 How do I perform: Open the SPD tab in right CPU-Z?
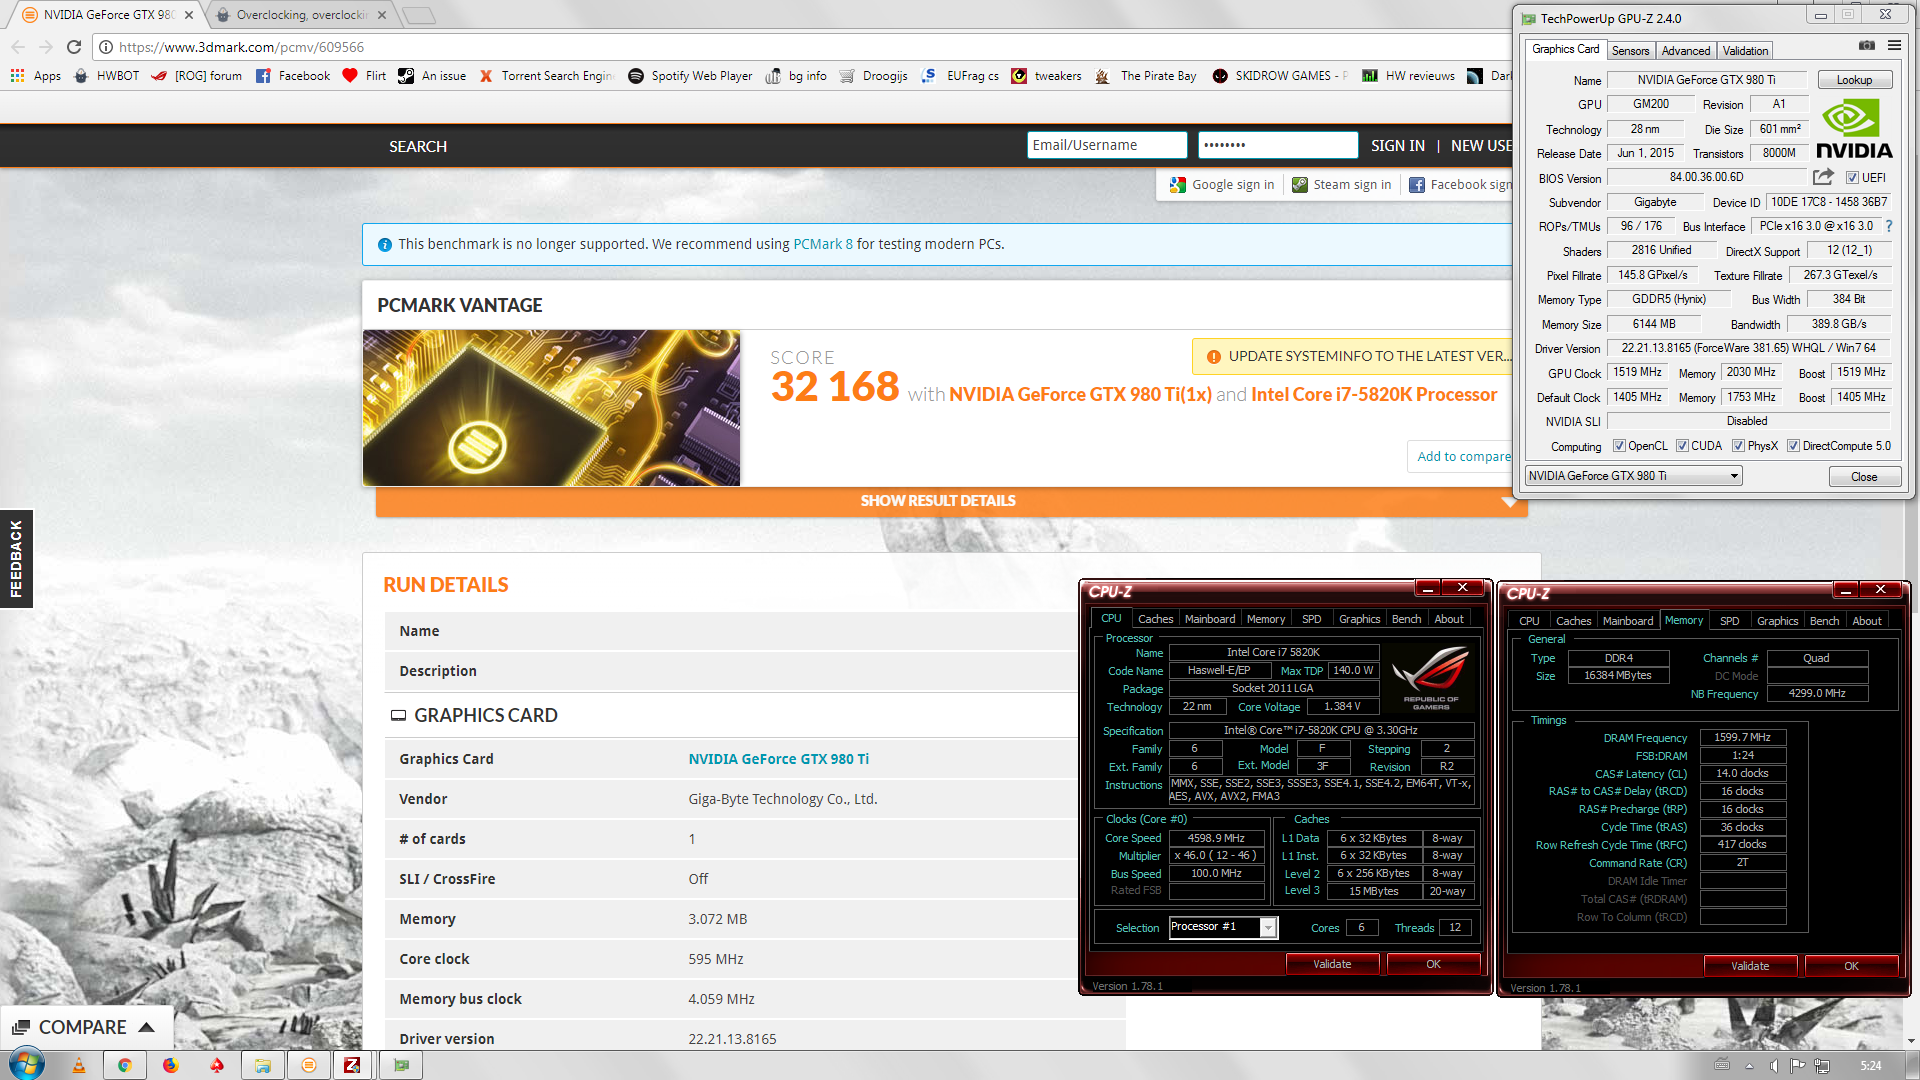[1729, 621]
